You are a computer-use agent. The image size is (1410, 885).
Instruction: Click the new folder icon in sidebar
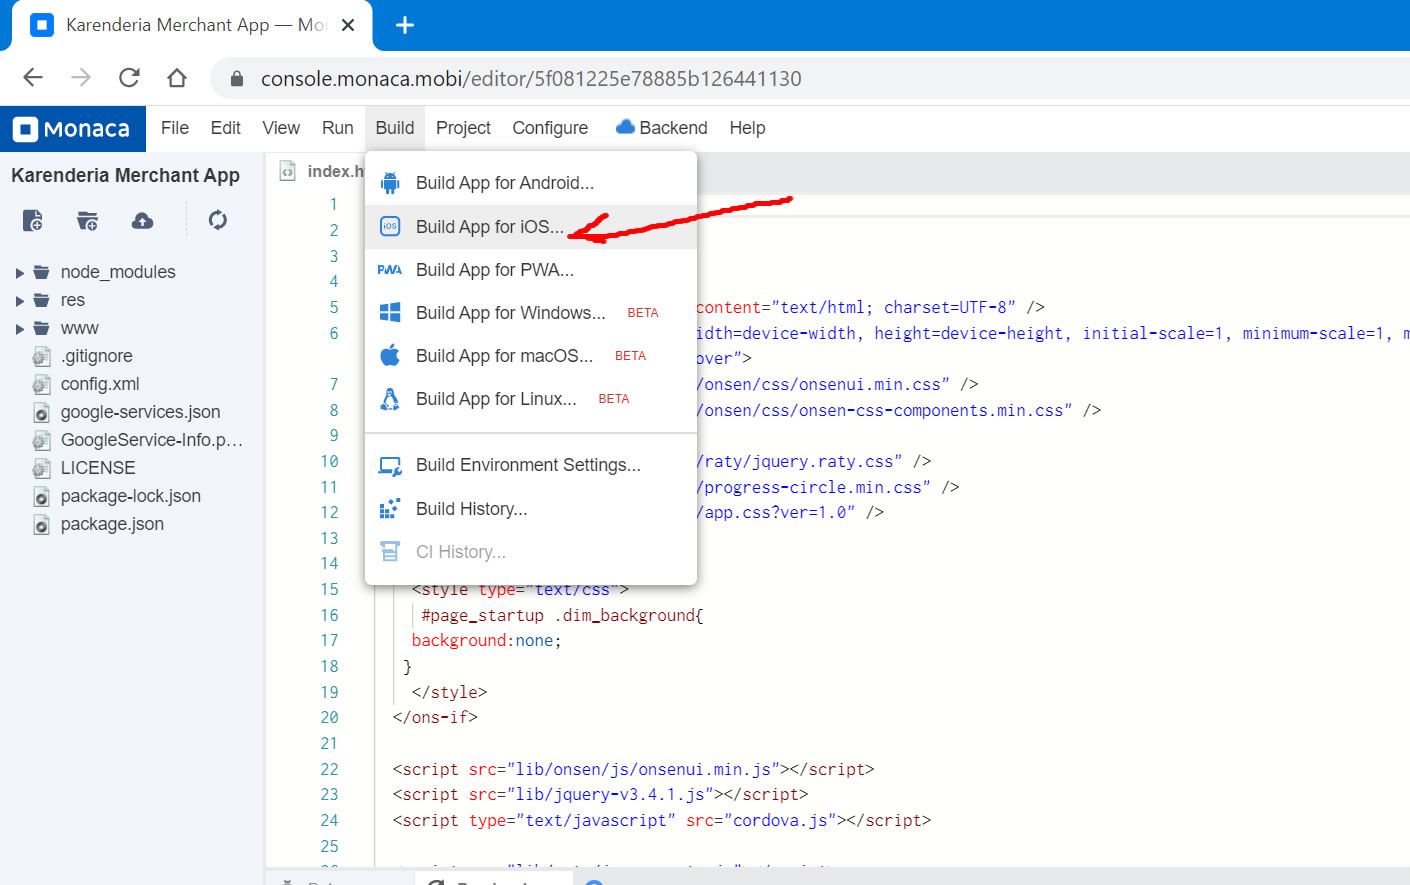pos(87,220)
